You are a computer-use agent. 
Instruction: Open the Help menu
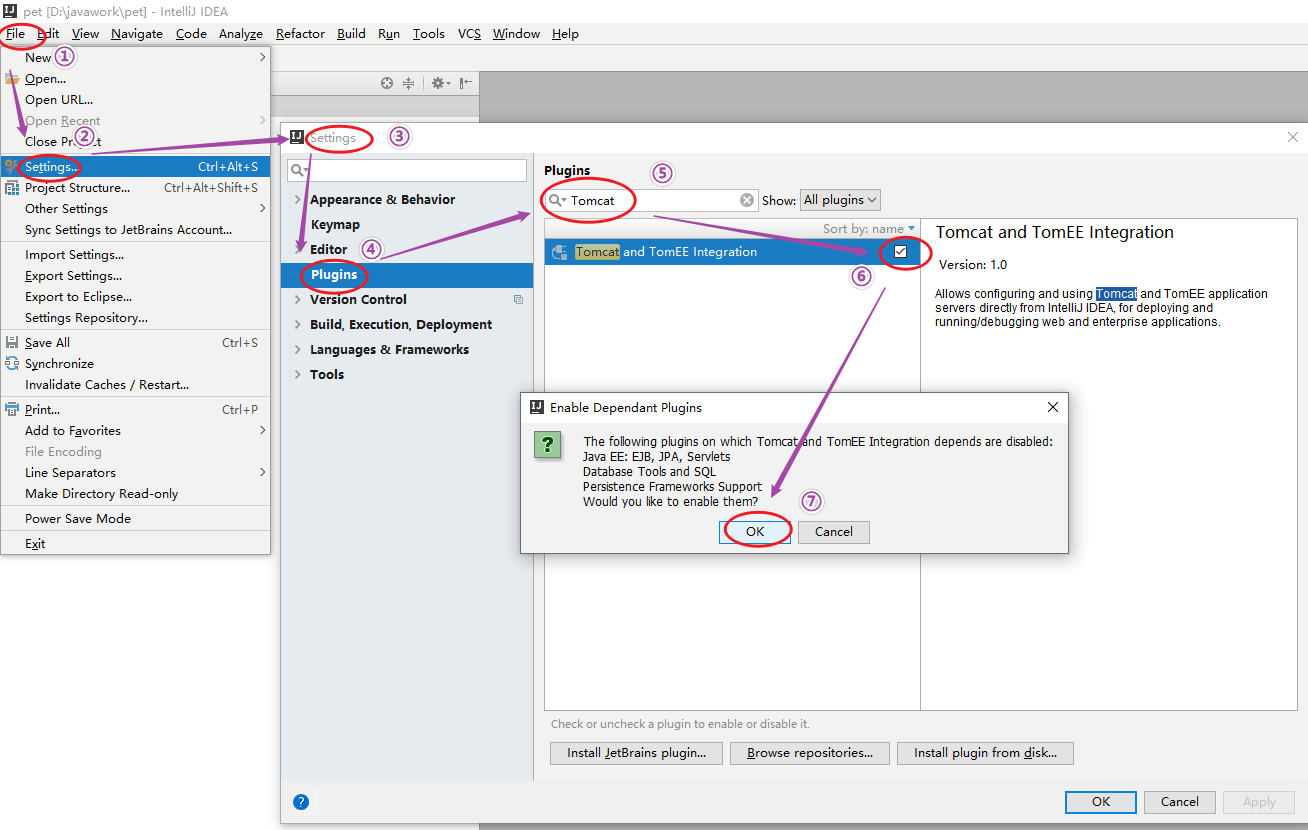coord(565,33)
